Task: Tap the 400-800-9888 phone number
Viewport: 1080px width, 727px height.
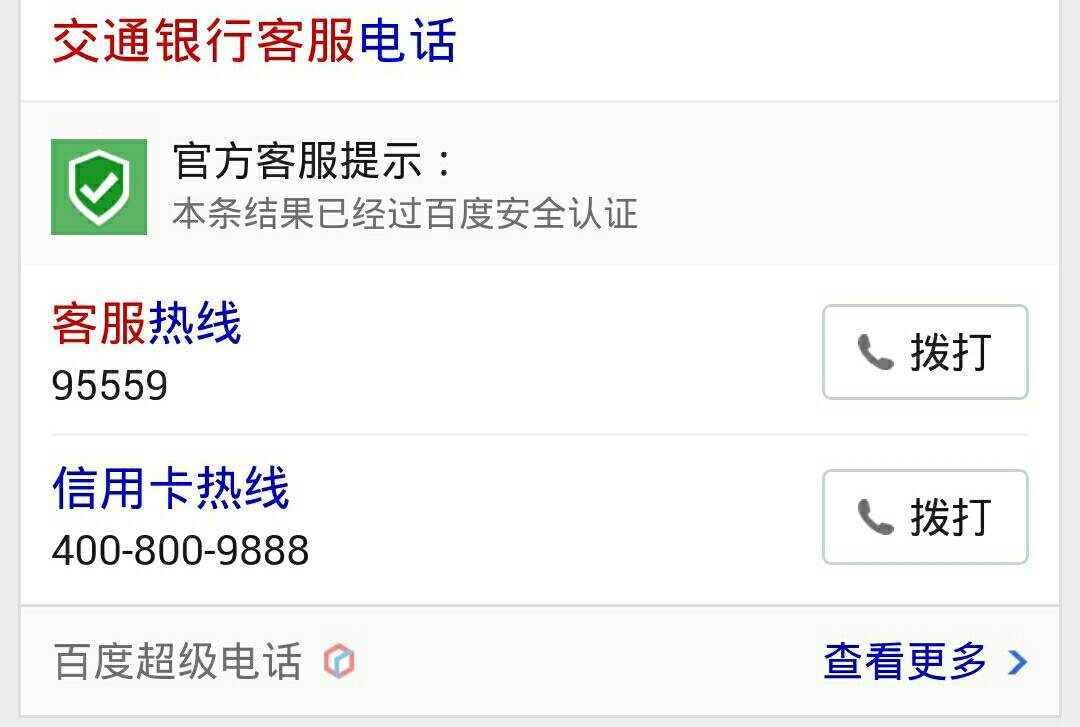Action: pyautogui.click(x=180, y=551)
